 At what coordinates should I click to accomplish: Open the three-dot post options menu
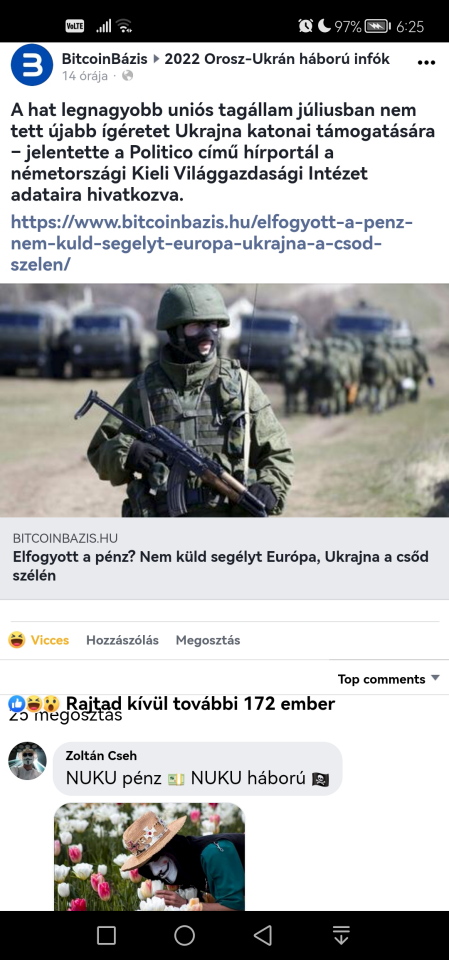426,62
